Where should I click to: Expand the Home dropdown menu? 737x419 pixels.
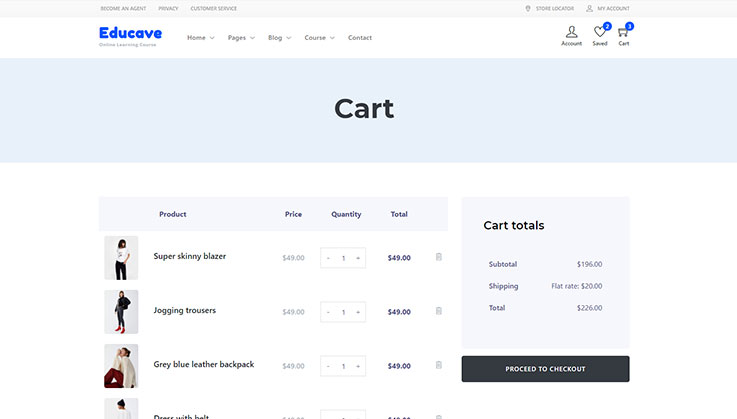point(200,38)
